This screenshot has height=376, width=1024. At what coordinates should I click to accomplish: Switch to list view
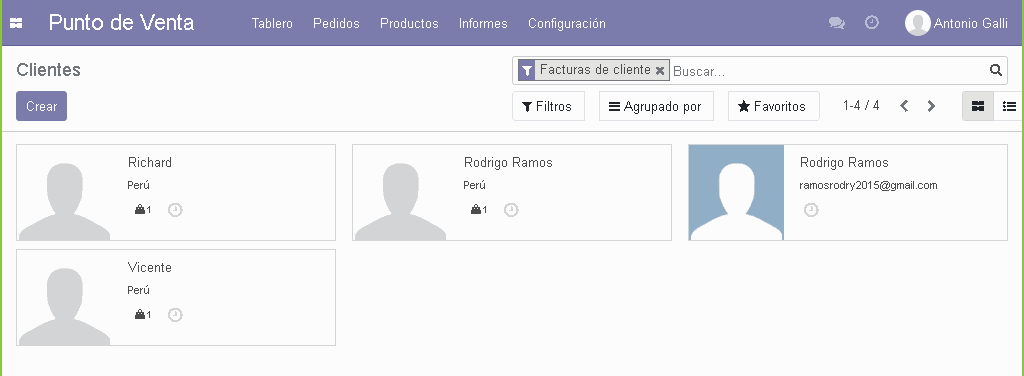[x=1009, y=106]
